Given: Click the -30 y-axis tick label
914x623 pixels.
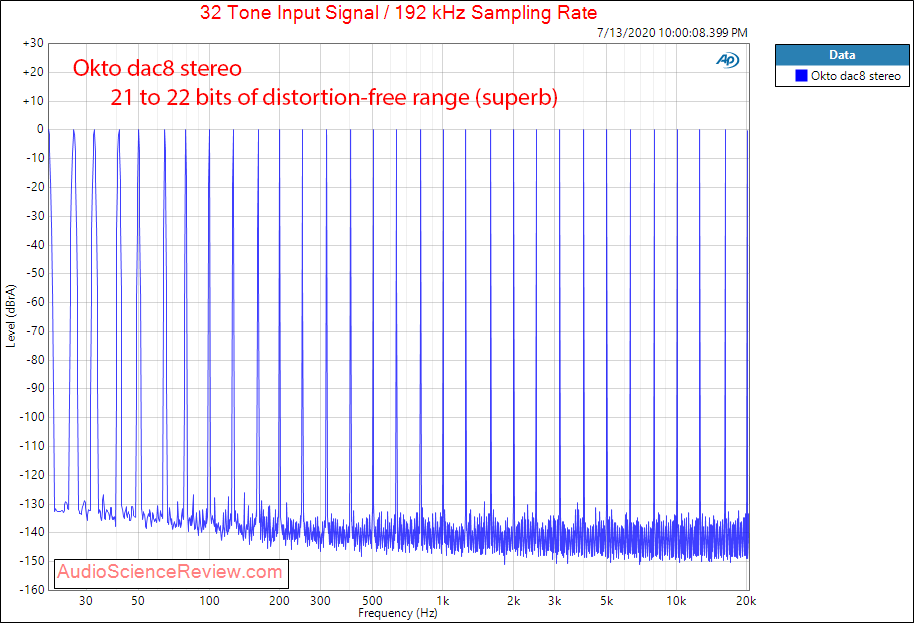Looking at the screenshot, I should click(35, 216).
